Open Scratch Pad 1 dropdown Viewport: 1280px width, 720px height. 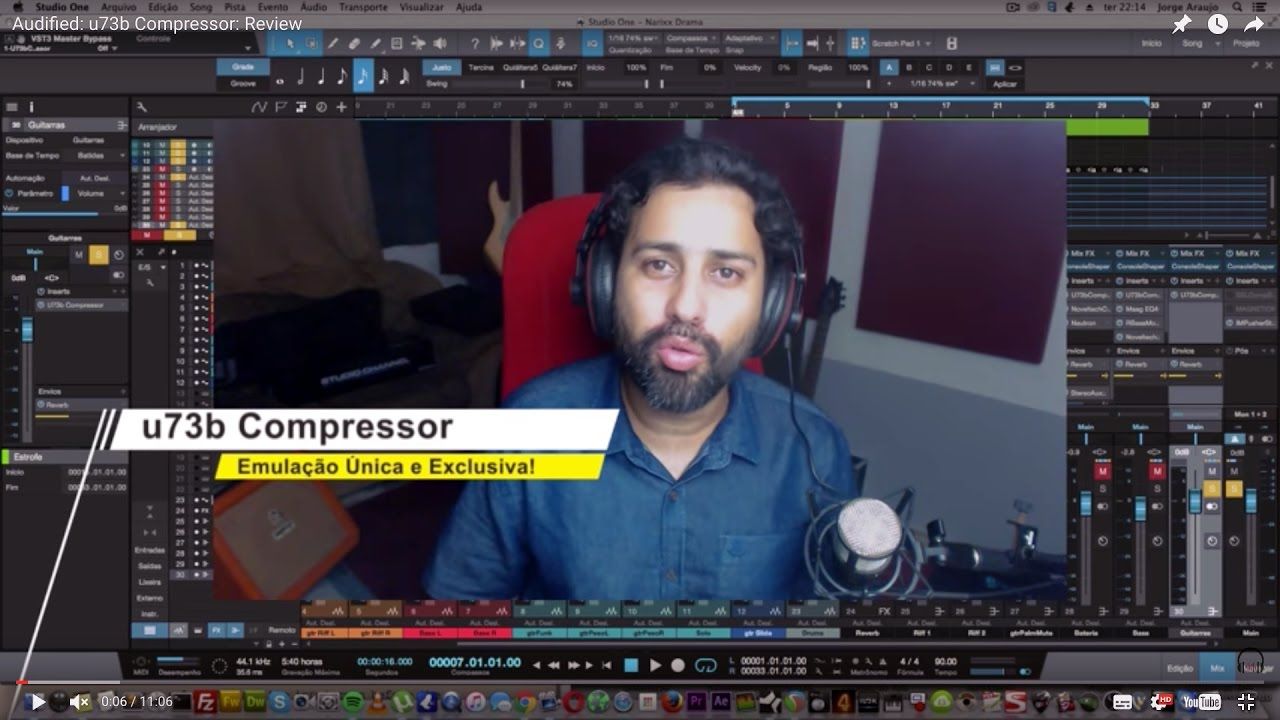tap(901, 44)
